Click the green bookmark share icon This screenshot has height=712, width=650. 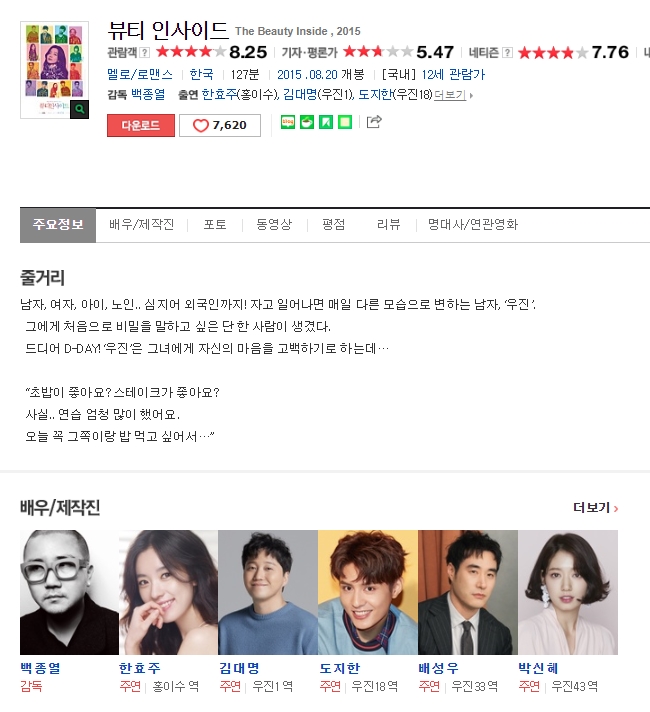tap(326, 122)
